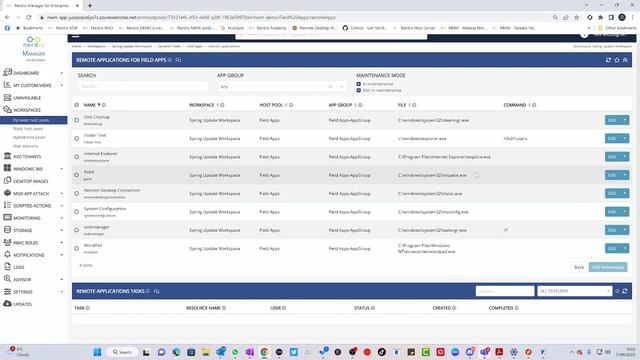Open the All Statuses dropdown
The width and height of the screenshot is (640, 360).
click(x=574, y=291)
